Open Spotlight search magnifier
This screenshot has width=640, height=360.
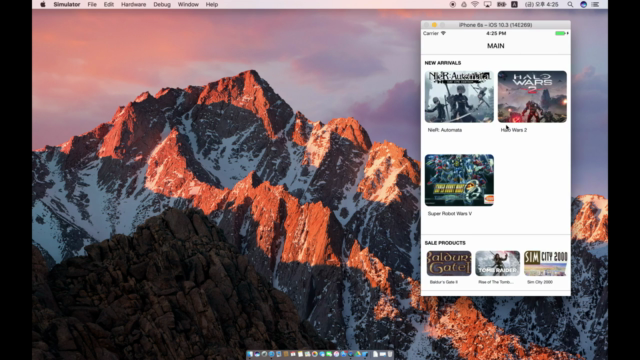tap(570, 4)
